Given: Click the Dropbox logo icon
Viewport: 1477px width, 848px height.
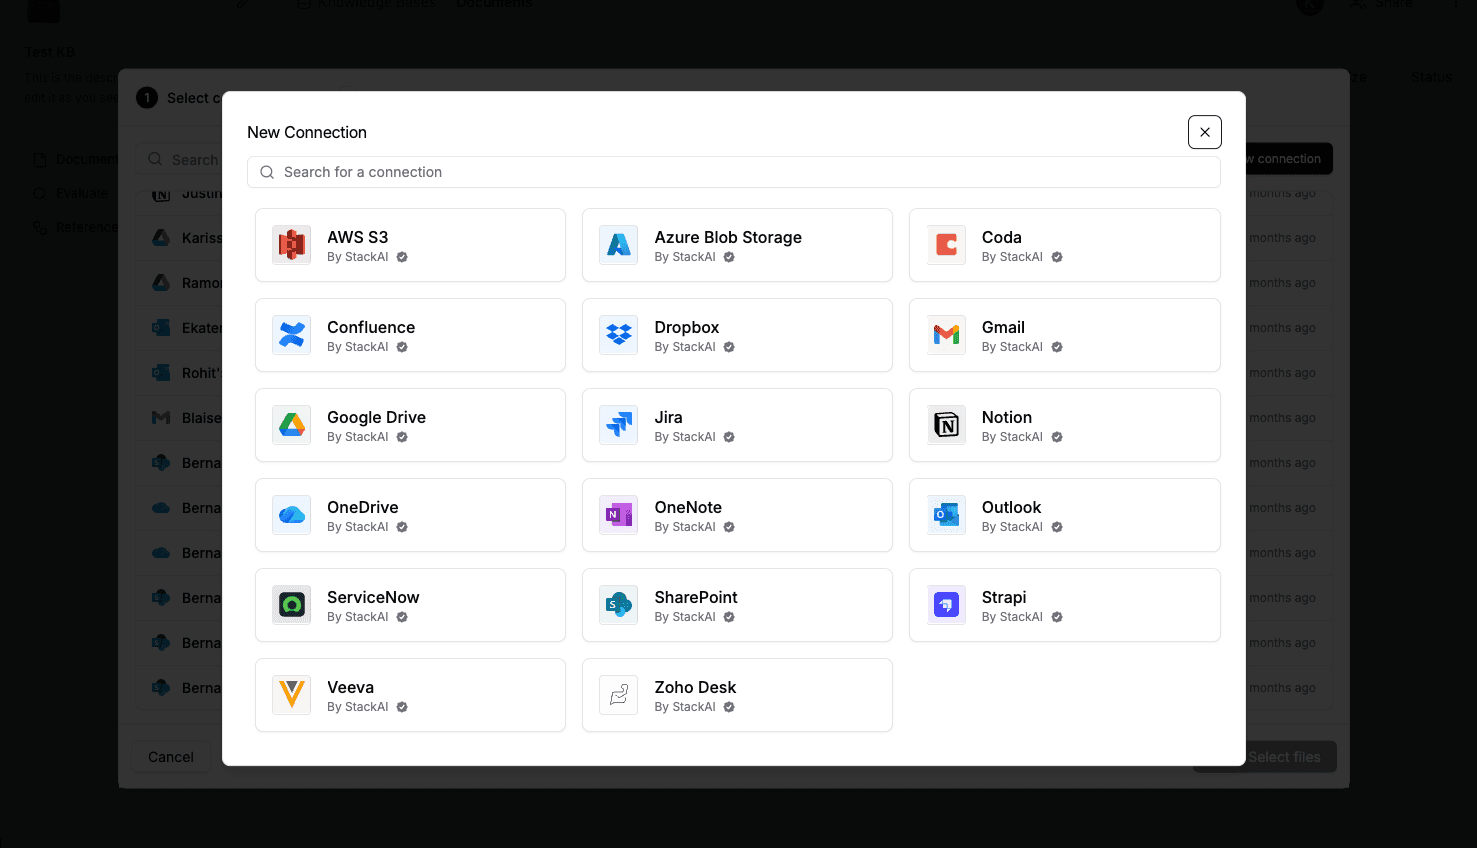Looking at the screenshot, I should [619, 335].
